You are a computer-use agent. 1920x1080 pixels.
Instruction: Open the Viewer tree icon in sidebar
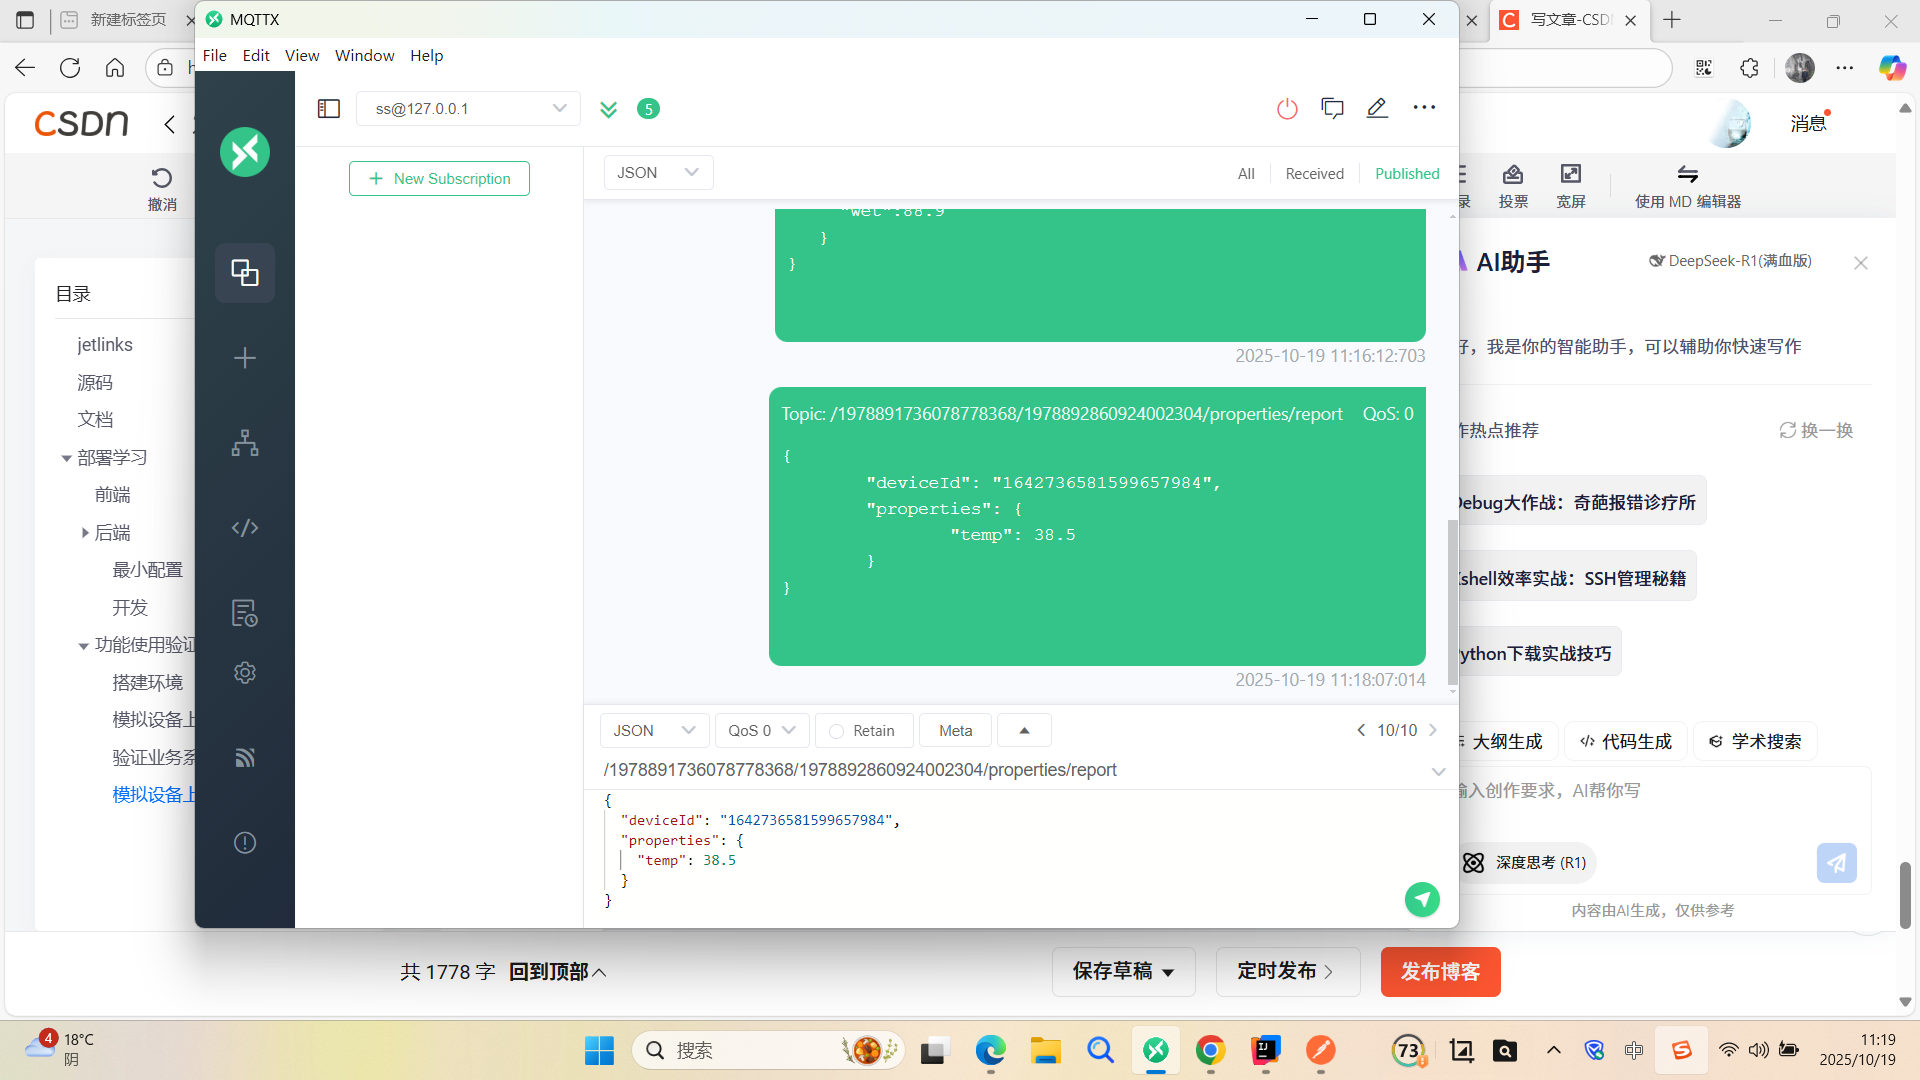tap(245, 443)
